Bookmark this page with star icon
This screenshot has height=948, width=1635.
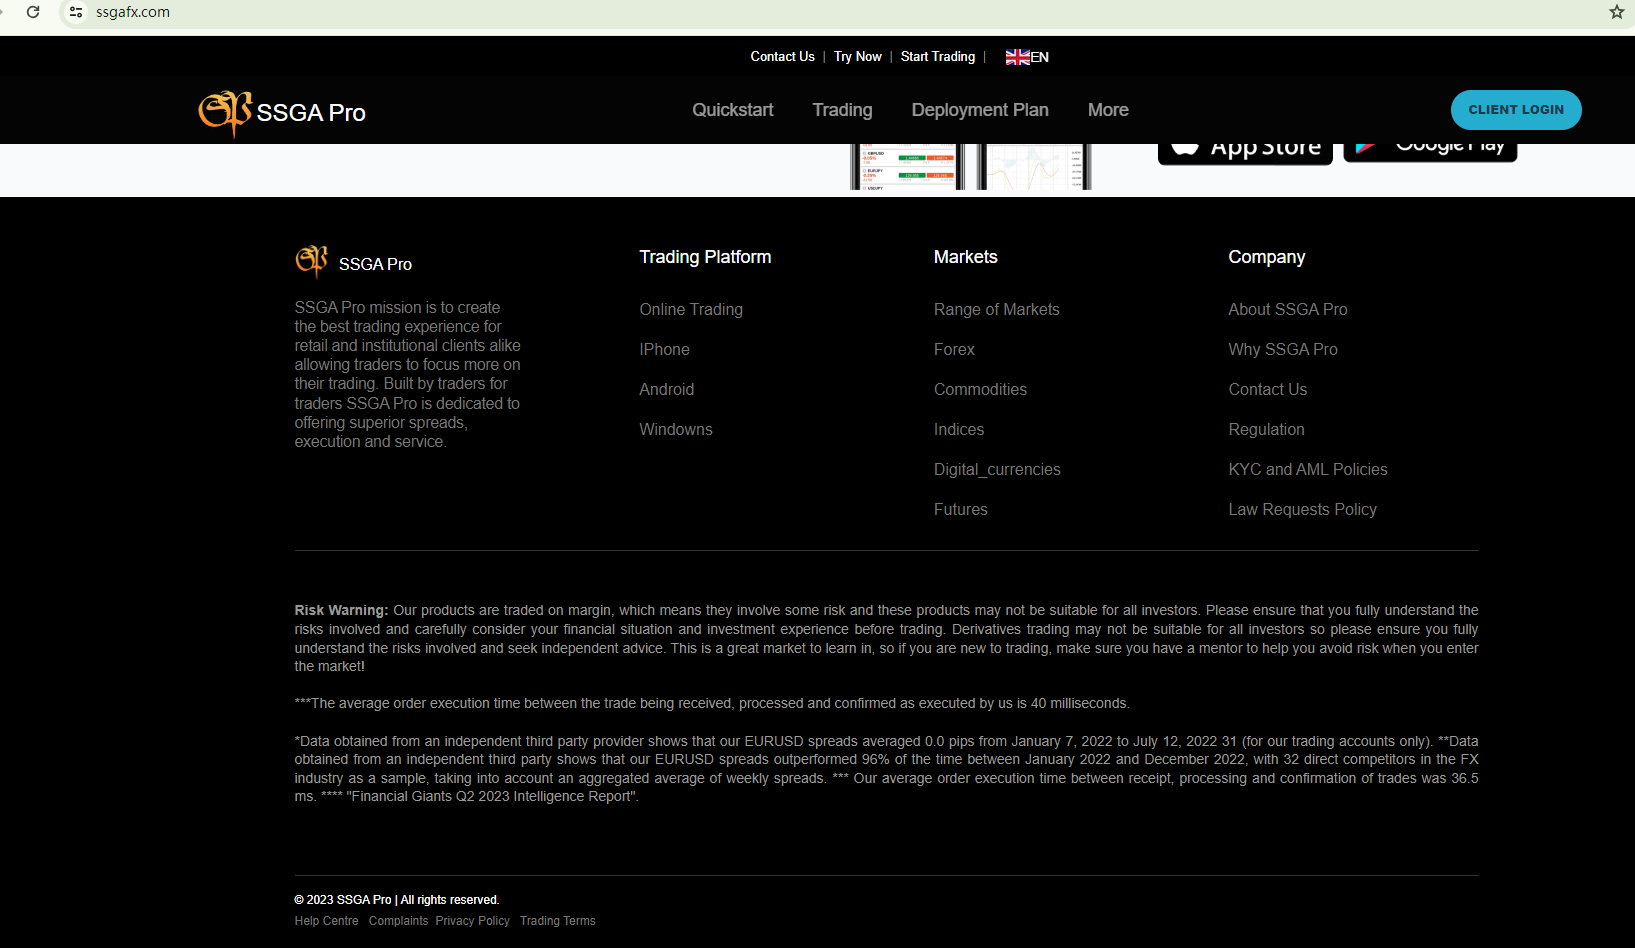tap(1616, 12)
